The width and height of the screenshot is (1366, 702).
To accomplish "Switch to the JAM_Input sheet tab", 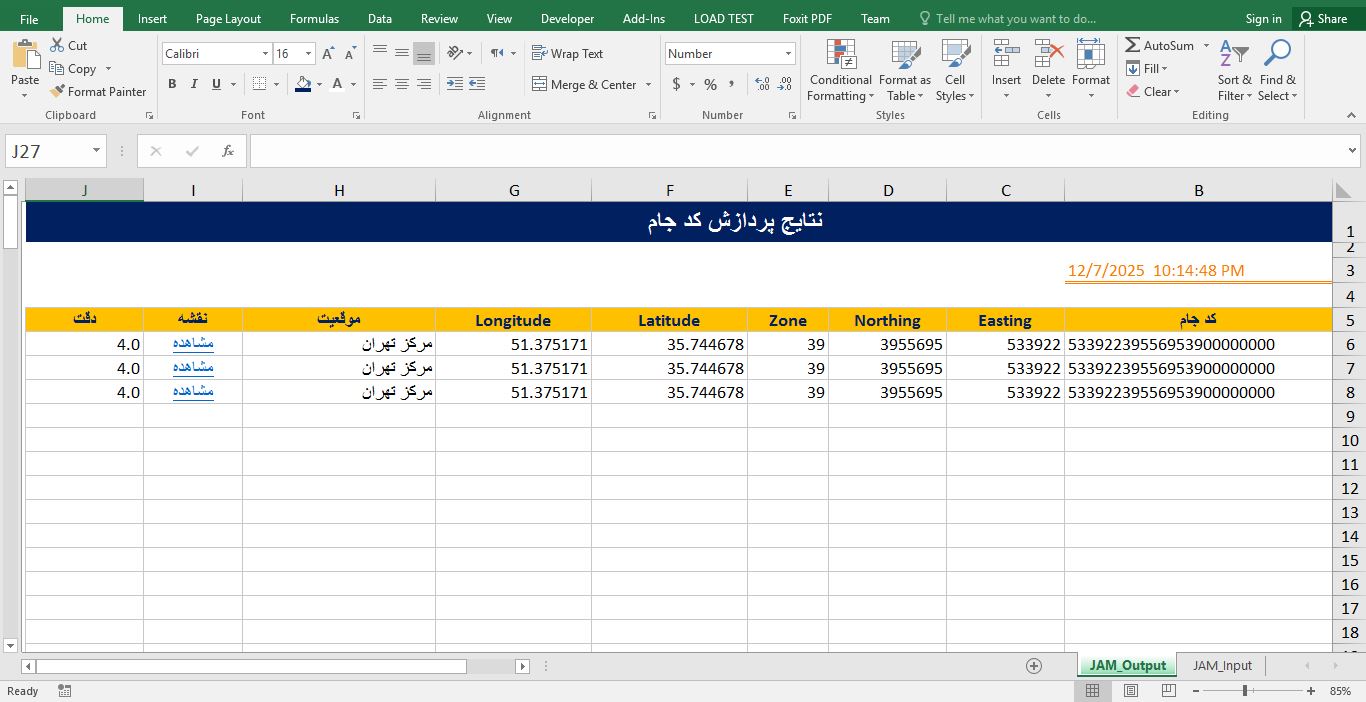I will (1221, 666).
